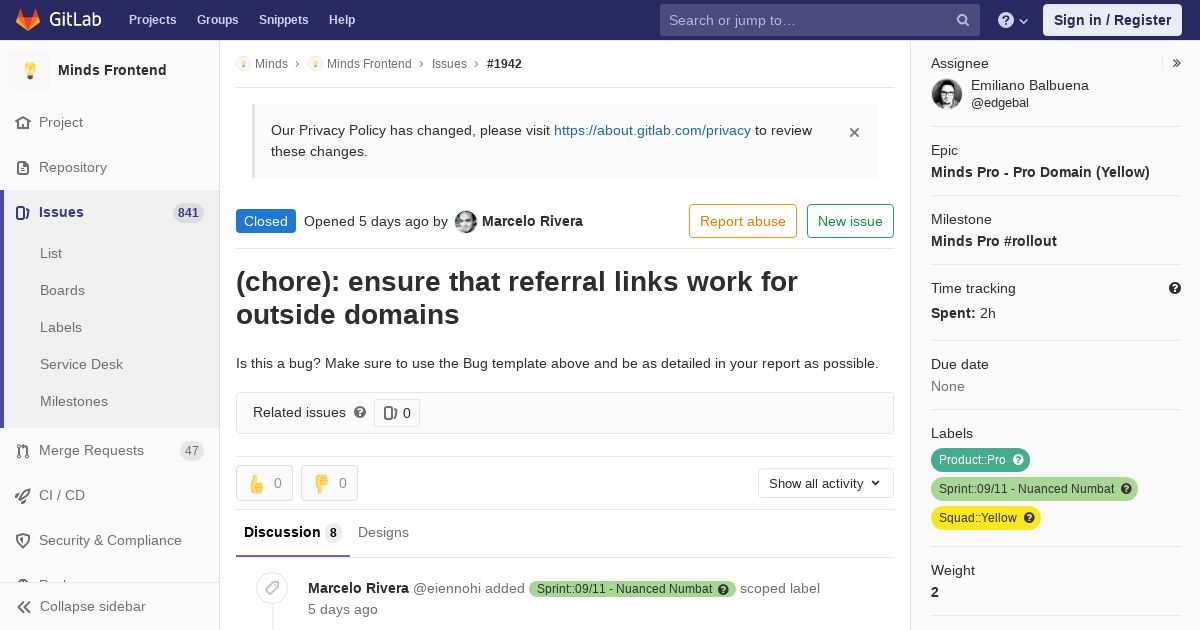Open Service Desk in sidebar
Image resolution: width=1200 pixels, height=630 pixels.
pyautogui.click(x=81, y=364)
